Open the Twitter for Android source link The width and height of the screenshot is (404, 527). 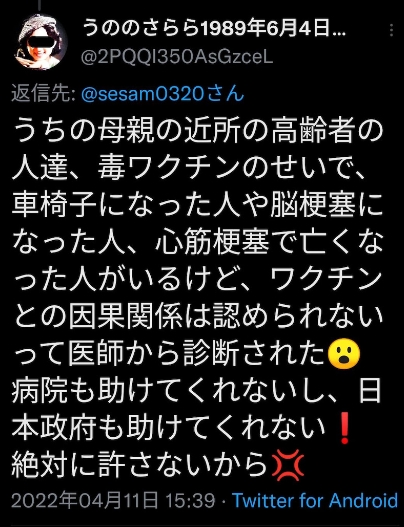coord(315,500)
